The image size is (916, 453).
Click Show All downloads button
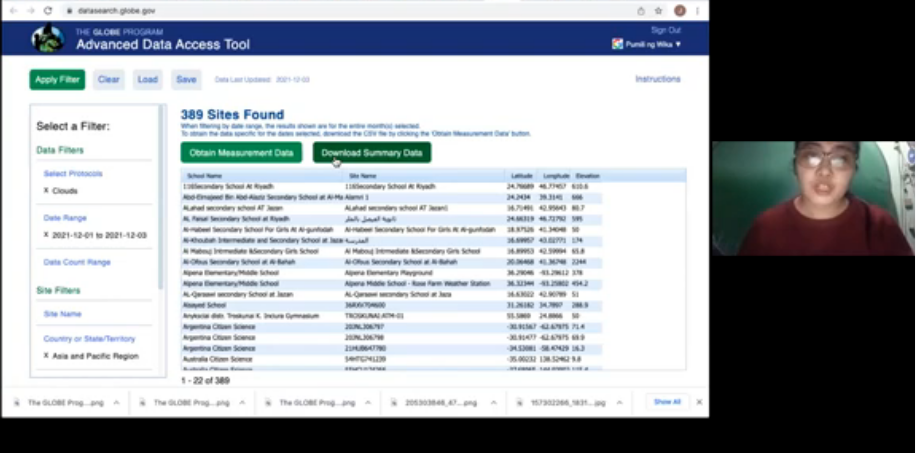667,402
